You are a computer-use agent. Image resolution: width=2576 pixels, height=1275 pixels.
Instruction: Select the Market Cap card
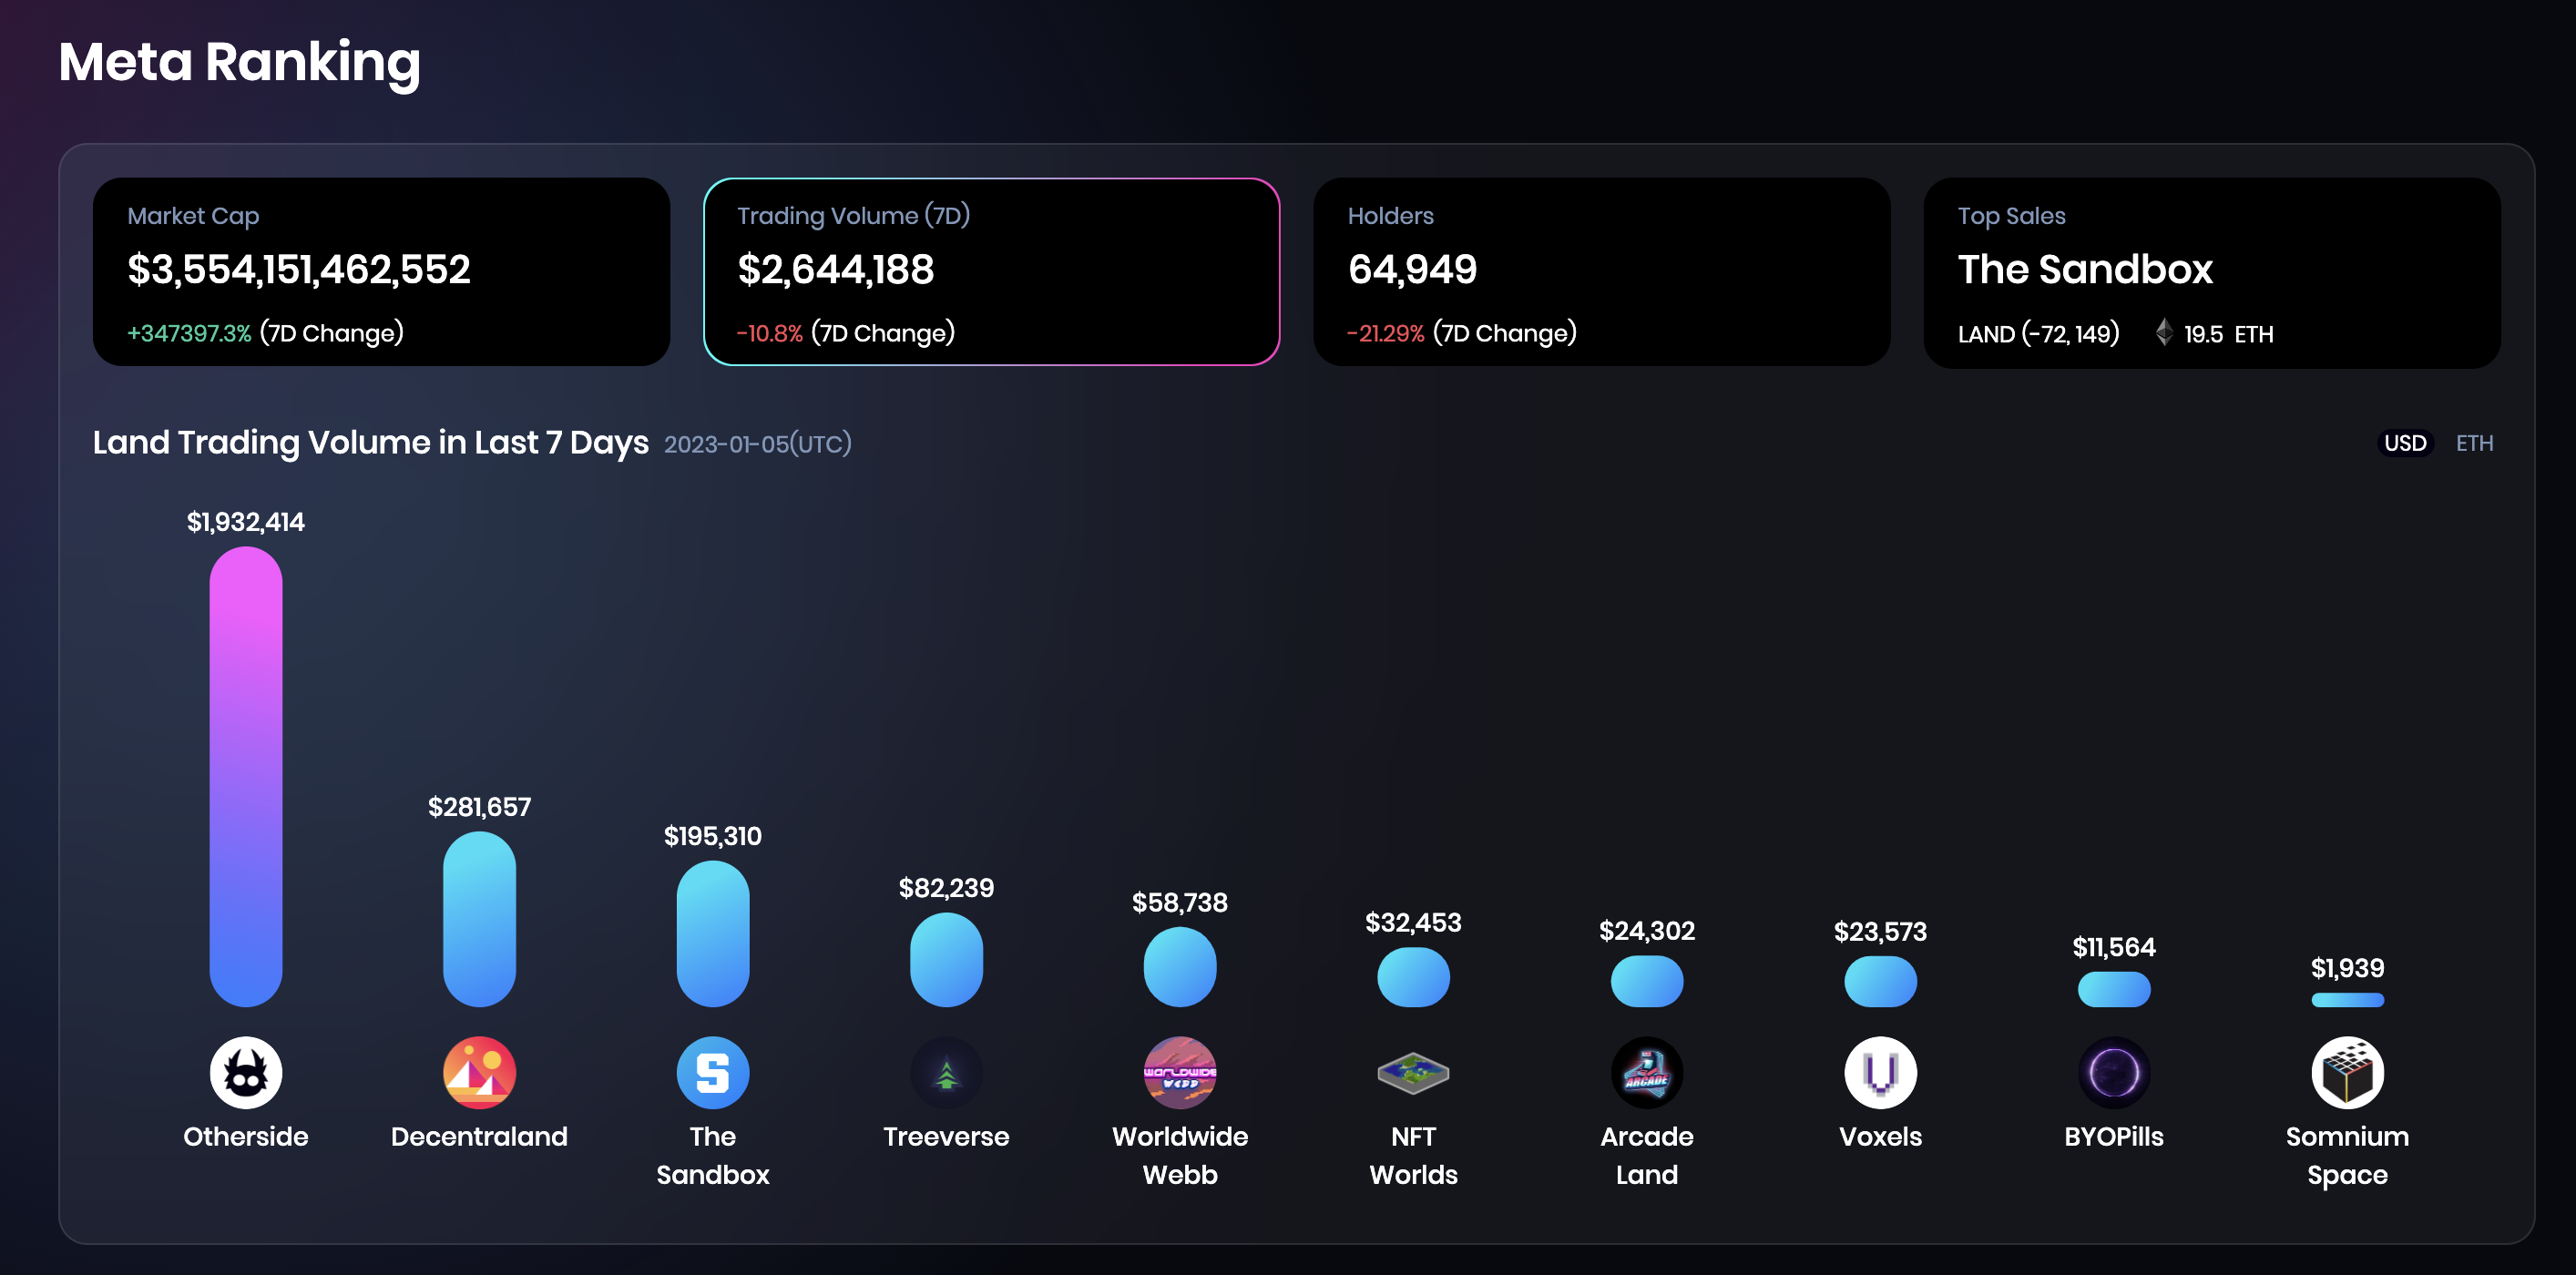click(381, 272)
